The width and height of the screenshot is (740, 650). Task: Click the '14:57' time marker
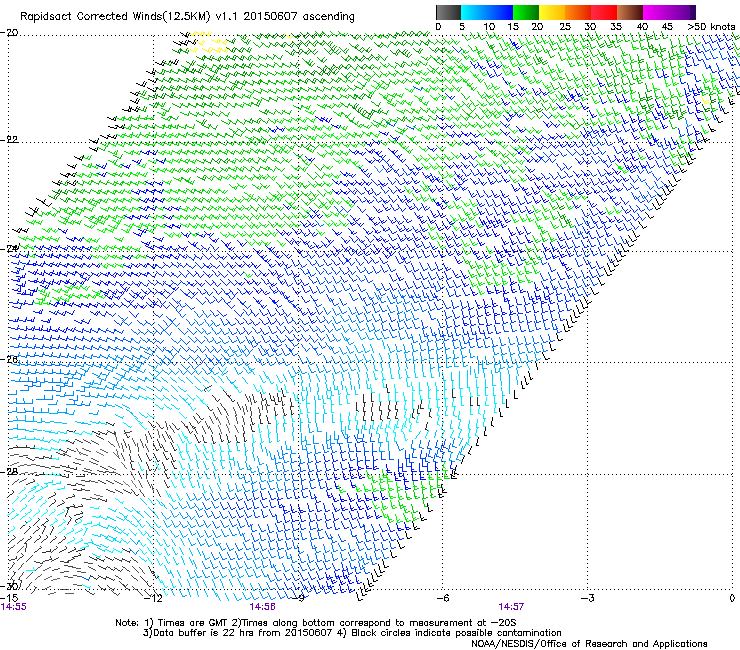511,607
